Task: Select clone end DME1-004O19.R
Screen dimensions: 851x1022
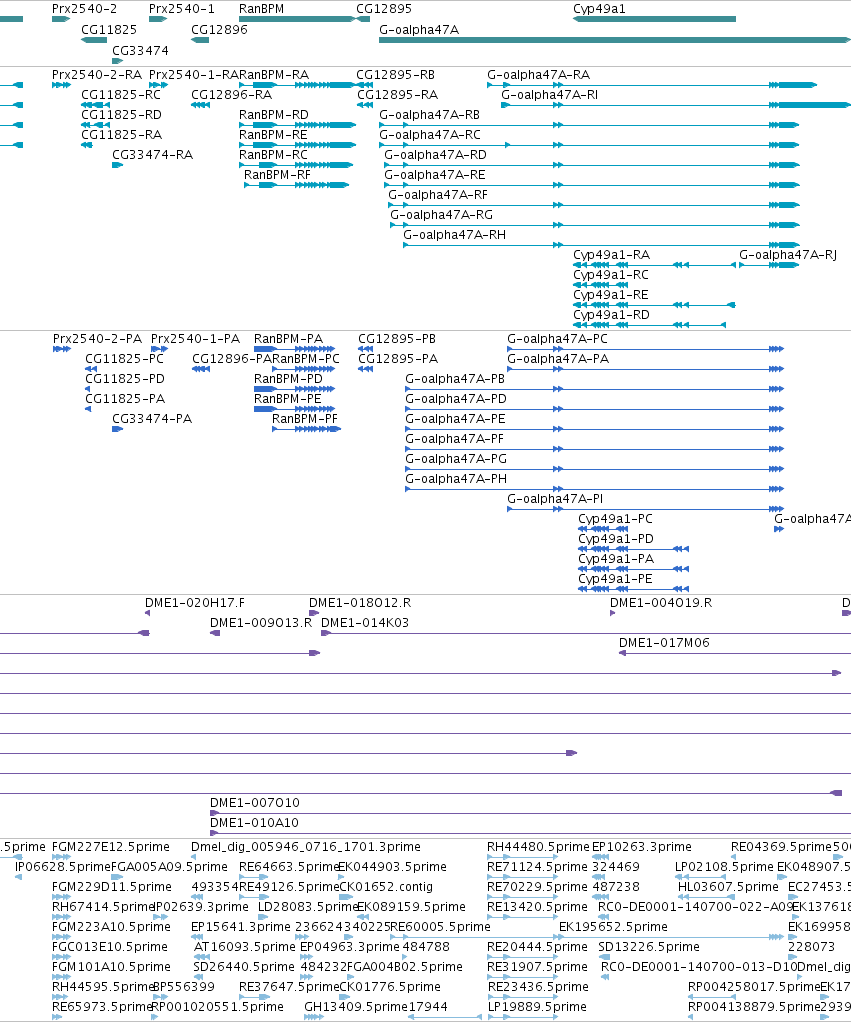Action: pyautogui.click(x=661, y=603)
